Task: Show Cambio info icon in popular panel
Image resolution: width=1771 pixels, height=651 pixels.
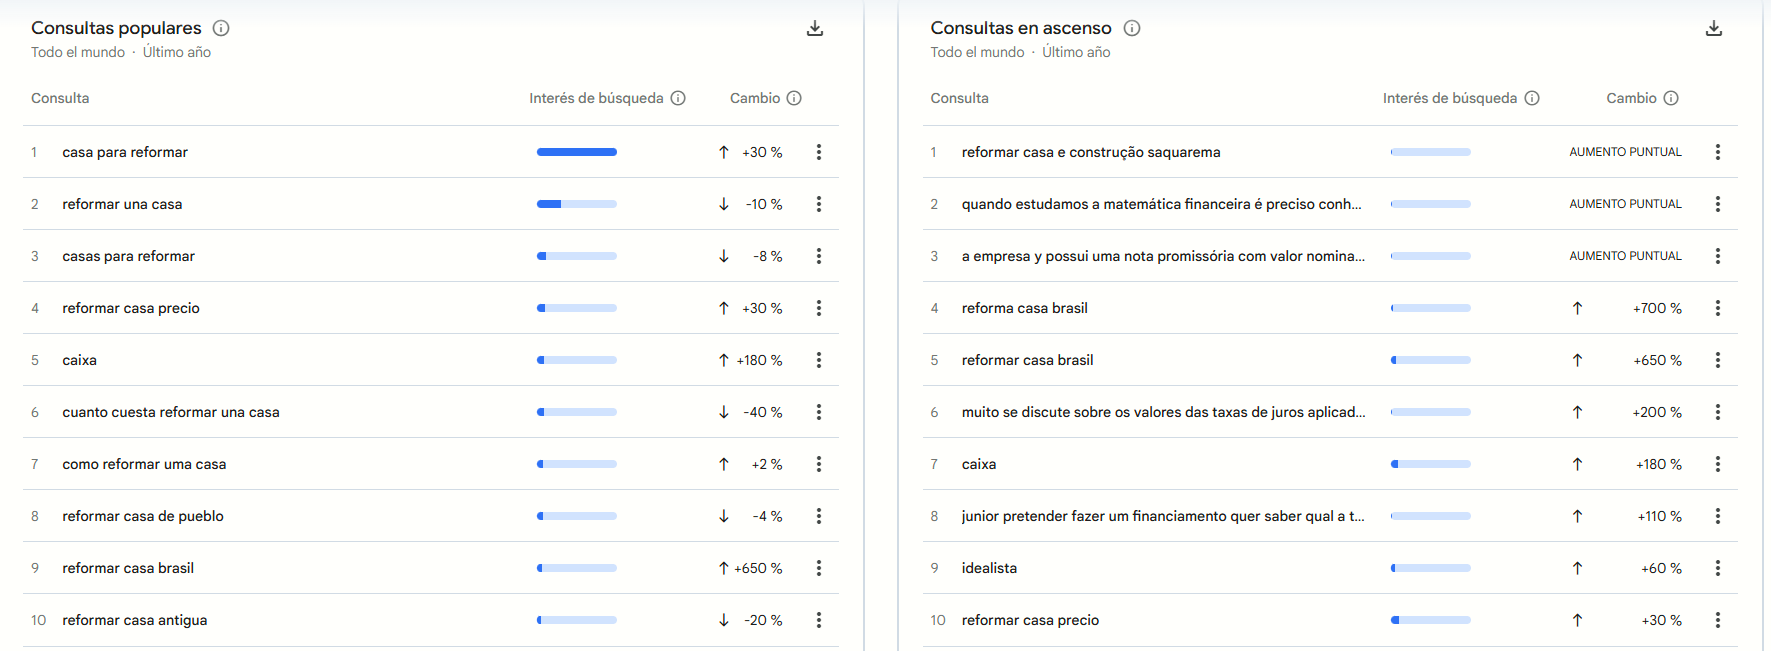Action: point(794,98)
